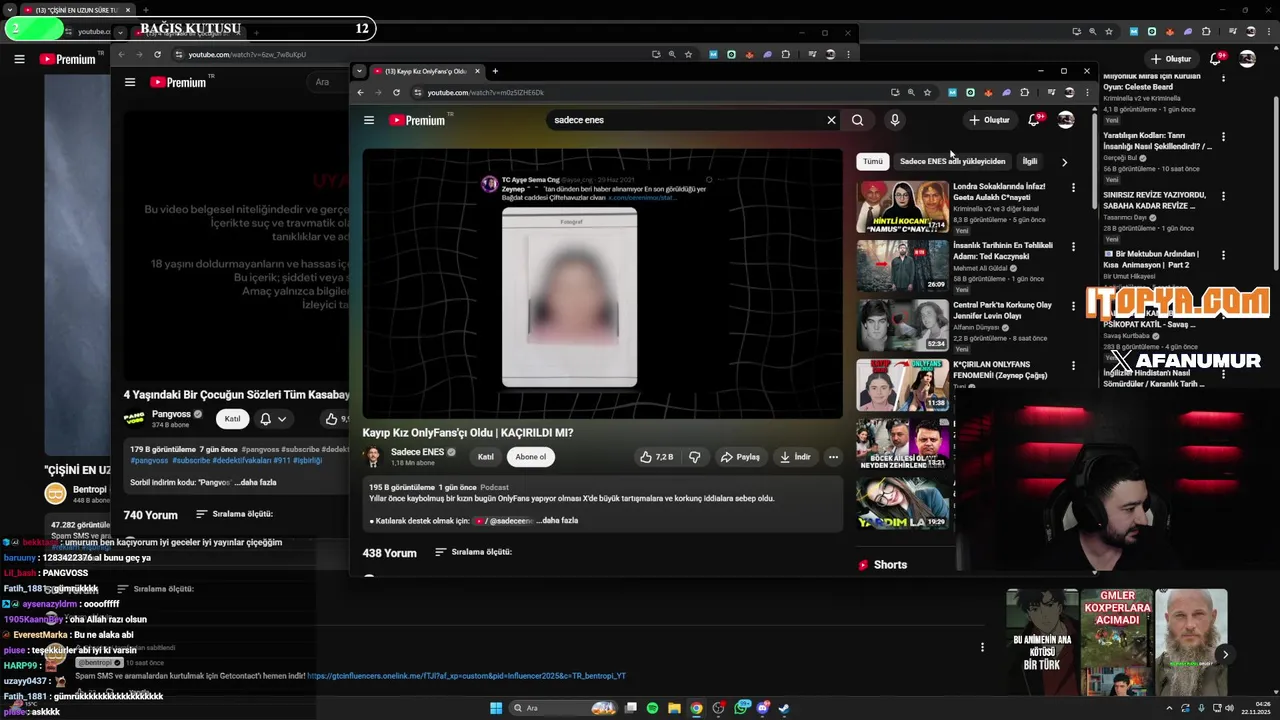The image size is (1280, 720).
Task: Open the Windows Start menu
Action: (495, 708)
